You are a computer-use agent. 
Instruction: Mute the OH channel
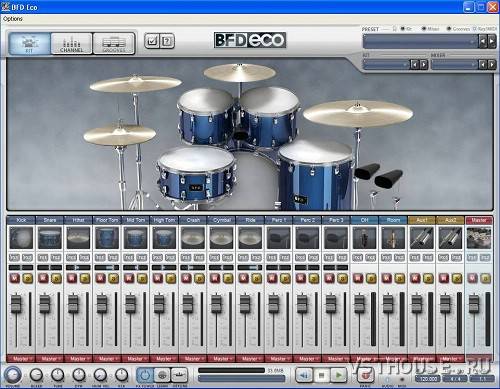click(358, 278)
